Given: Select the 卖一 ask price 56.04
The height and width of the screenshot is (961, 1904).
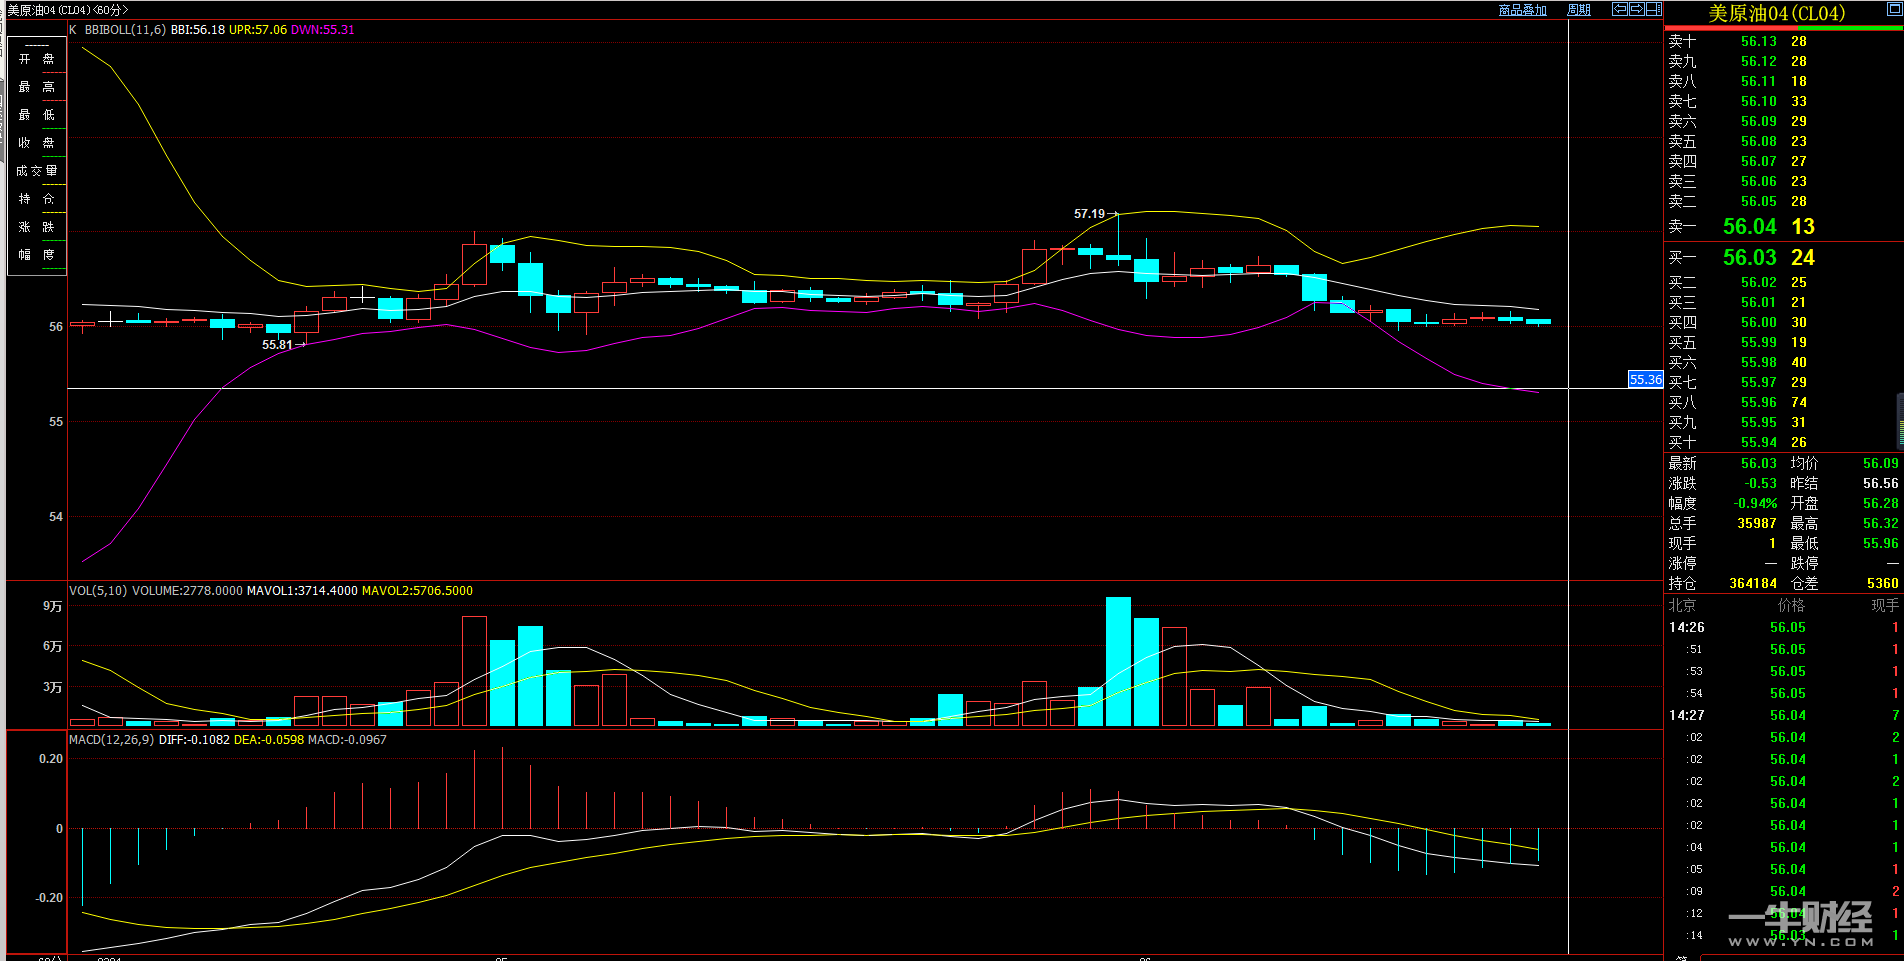Looking at the screenshot, I should [x=1749, y=227].
